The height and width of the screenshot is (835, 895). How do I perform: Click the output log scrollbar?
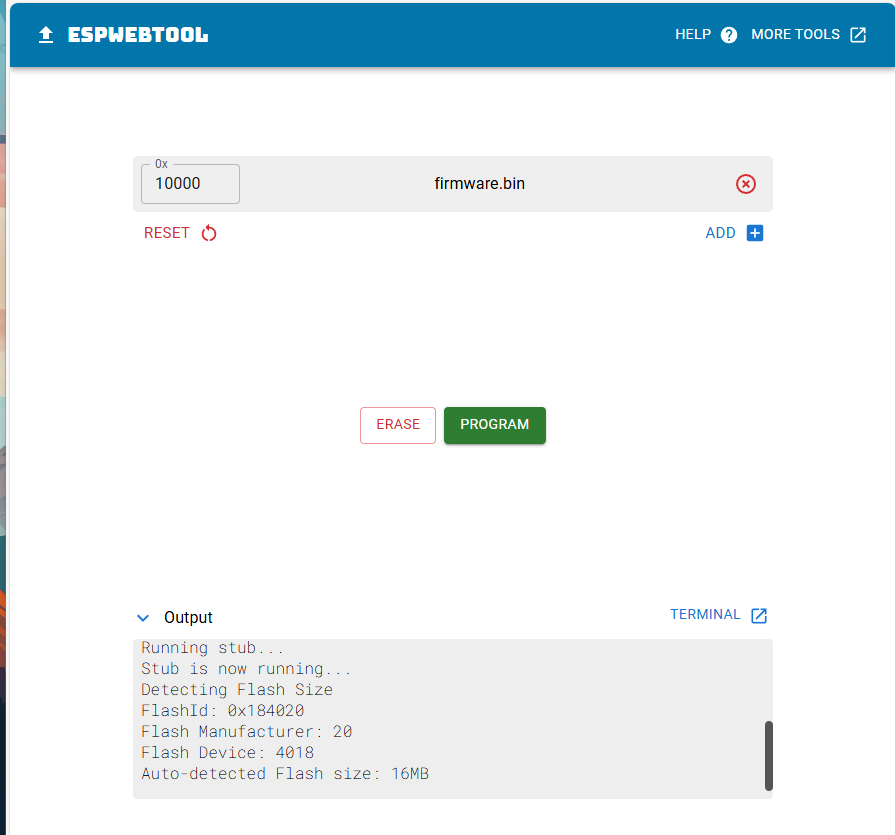coord(768,755)
